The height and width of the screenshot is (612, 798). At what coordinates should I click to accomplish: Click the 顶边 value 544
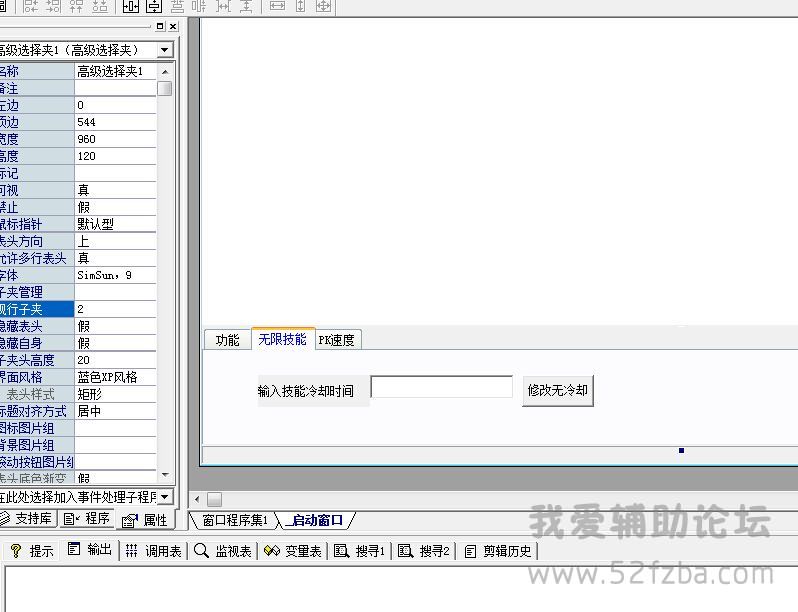116,122
